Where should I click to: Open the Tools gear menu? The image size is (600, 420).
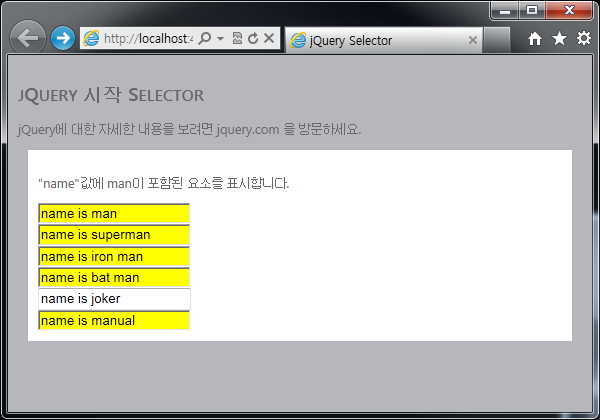pyautogui.click(x=584, y=38)
